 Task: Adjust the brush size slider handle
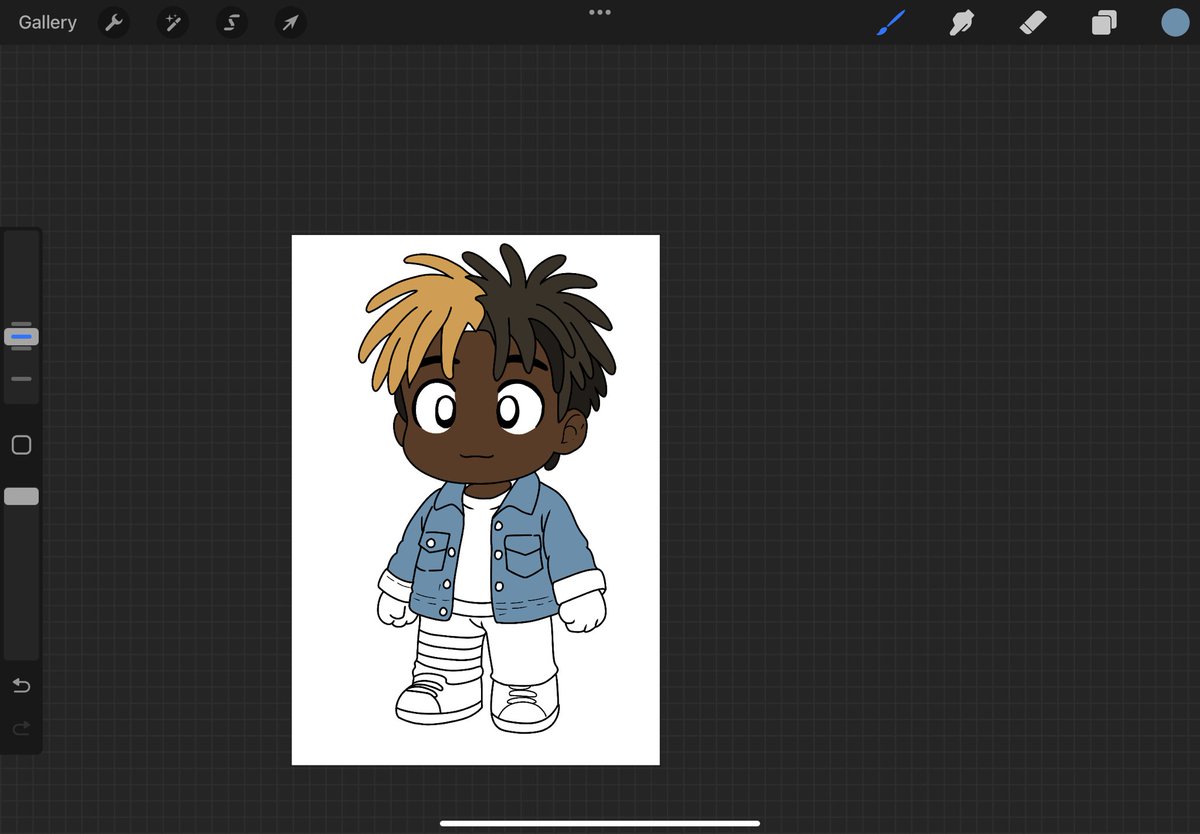point(21,337)
